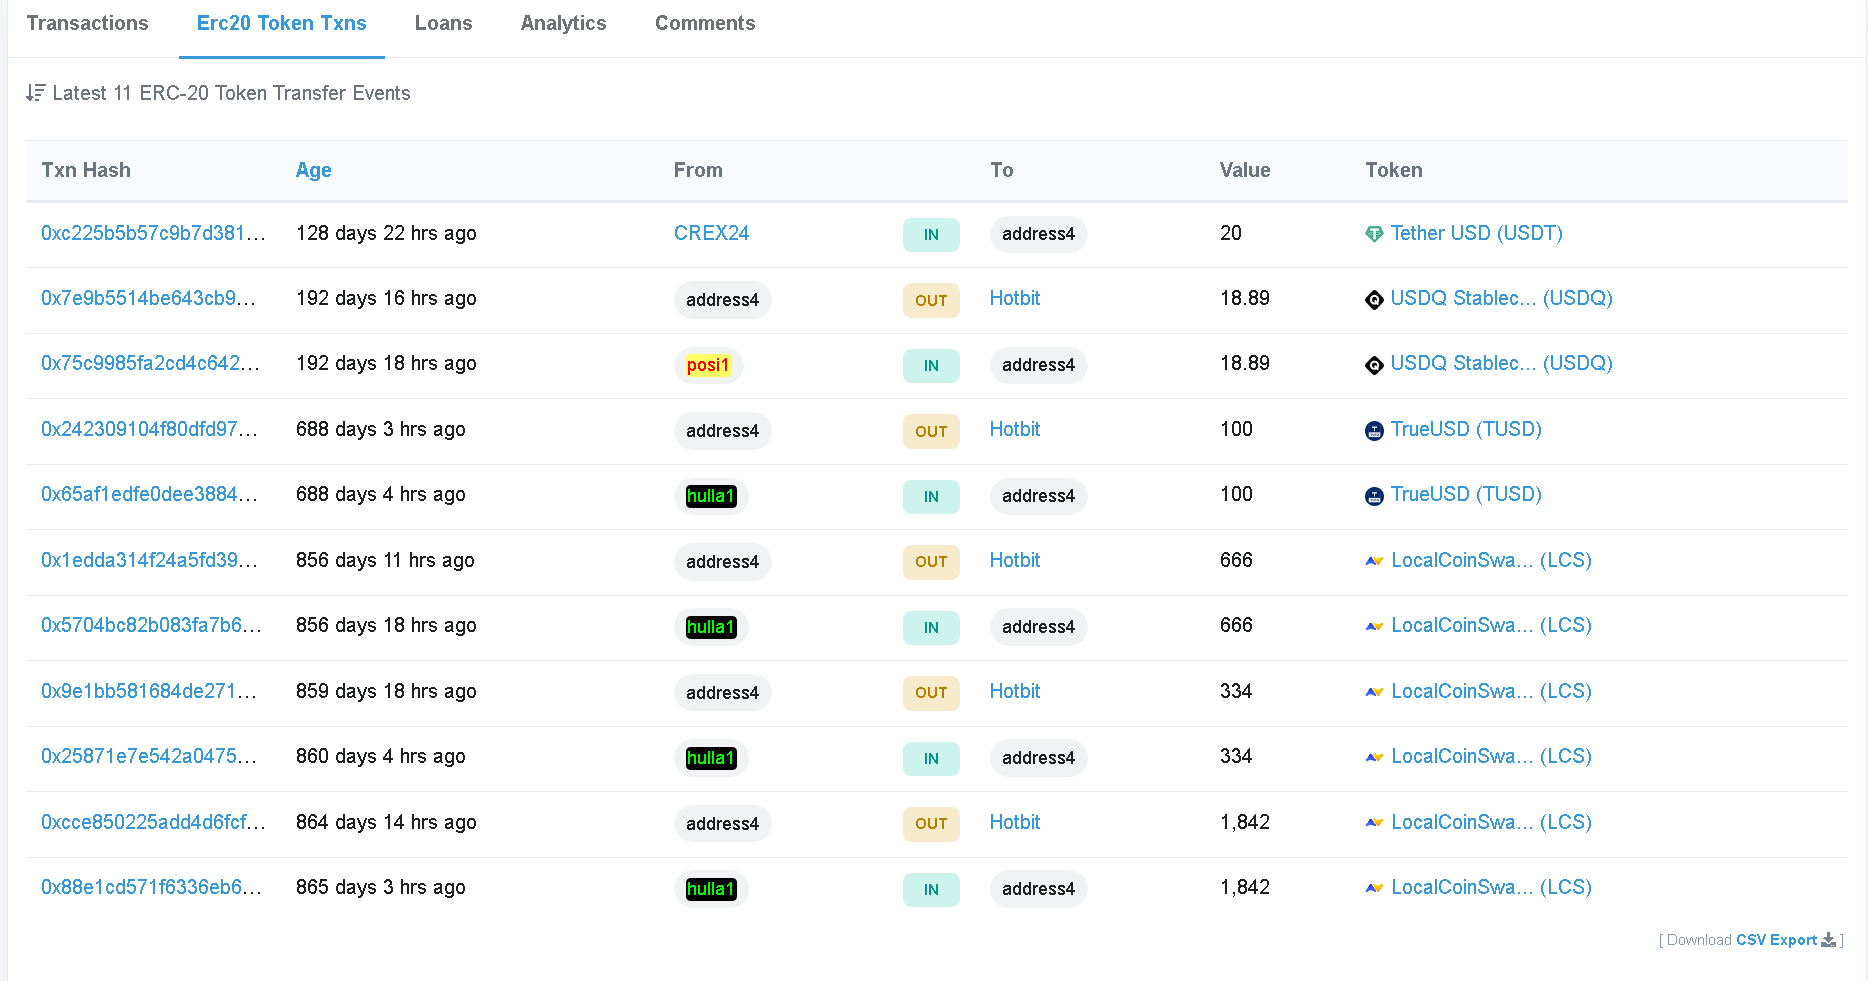Click hulla1 tag in the 688 days 4 hrs row

coord(711,496)
